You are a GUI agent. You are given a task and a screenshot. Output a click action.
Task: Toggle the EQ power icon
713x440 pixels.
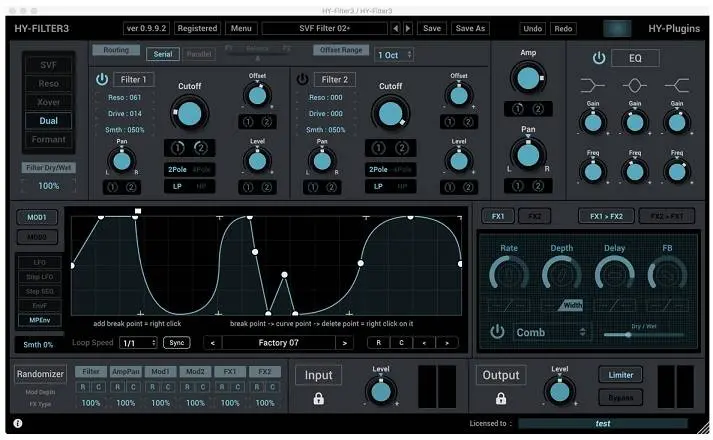[x=599, y=58]
